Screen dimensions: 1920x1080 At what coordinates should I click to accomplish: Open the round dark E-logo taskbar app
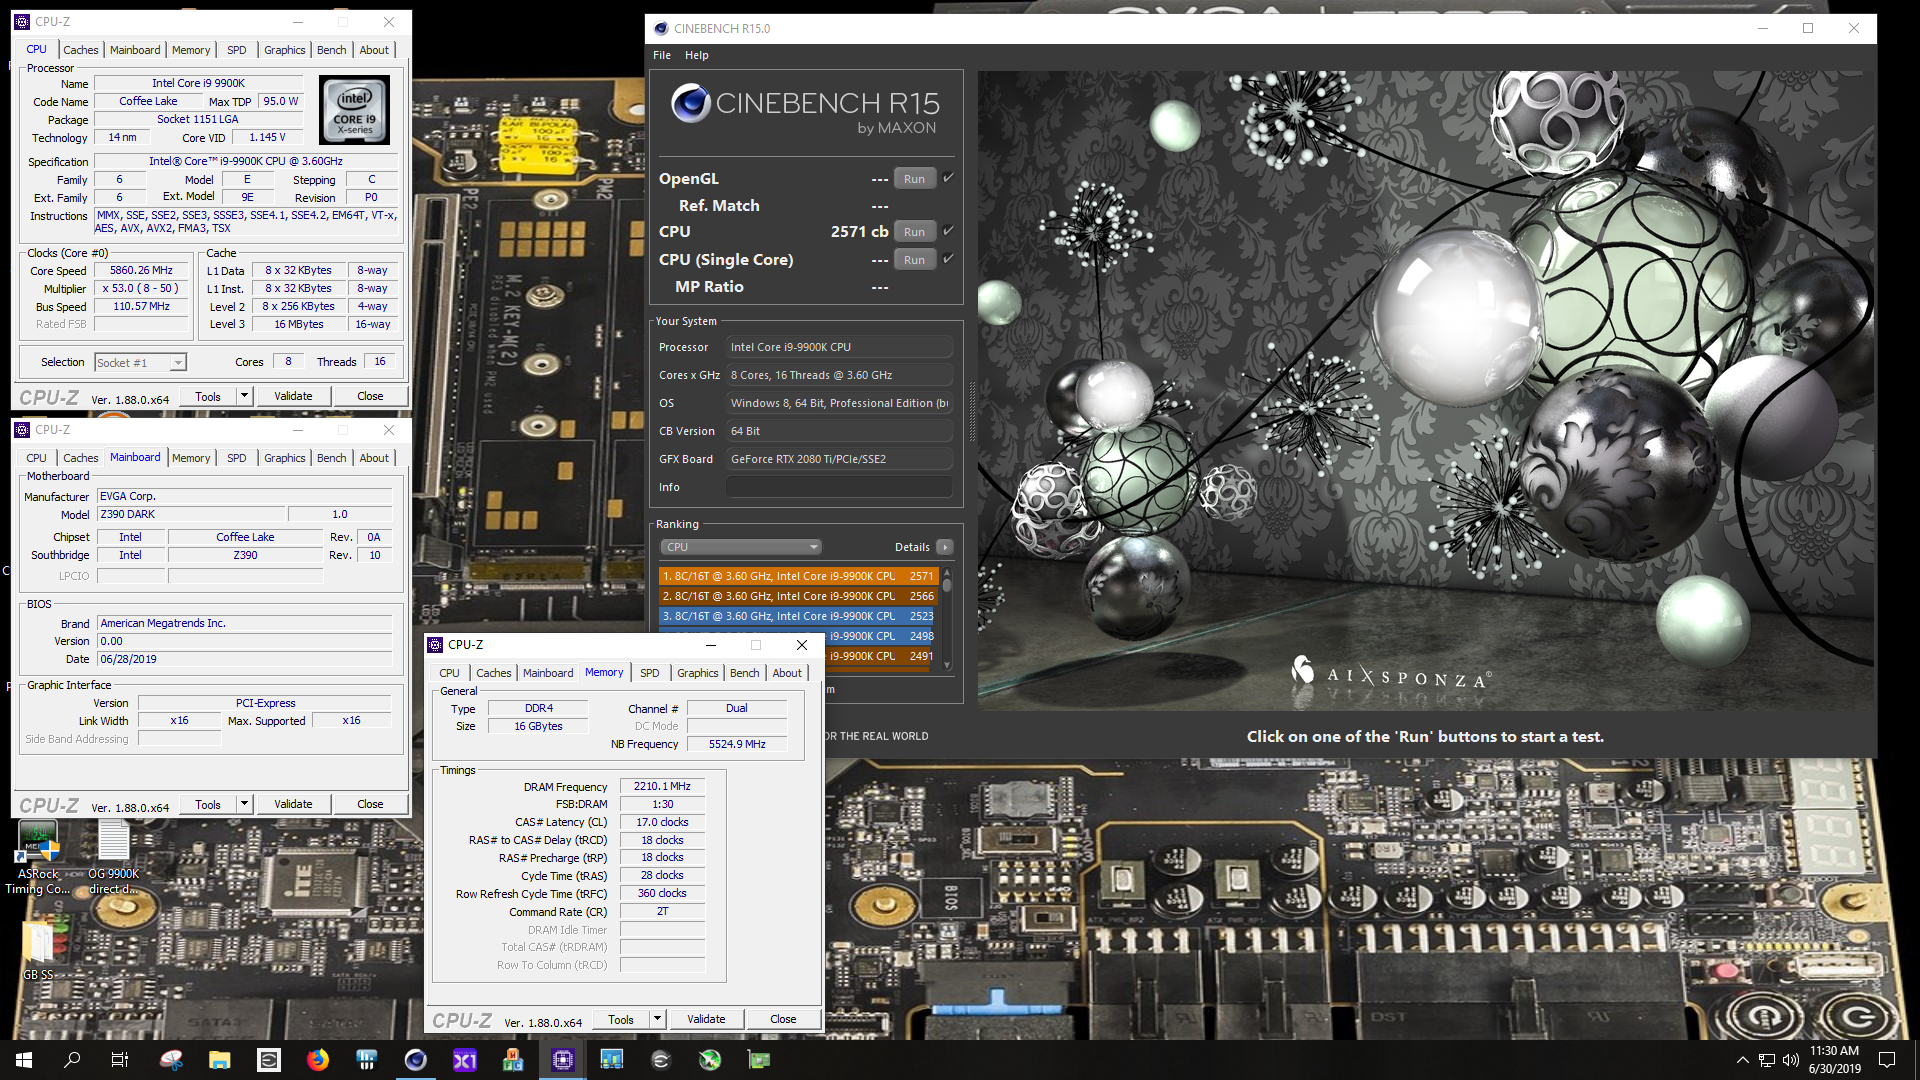point(661,1060)
